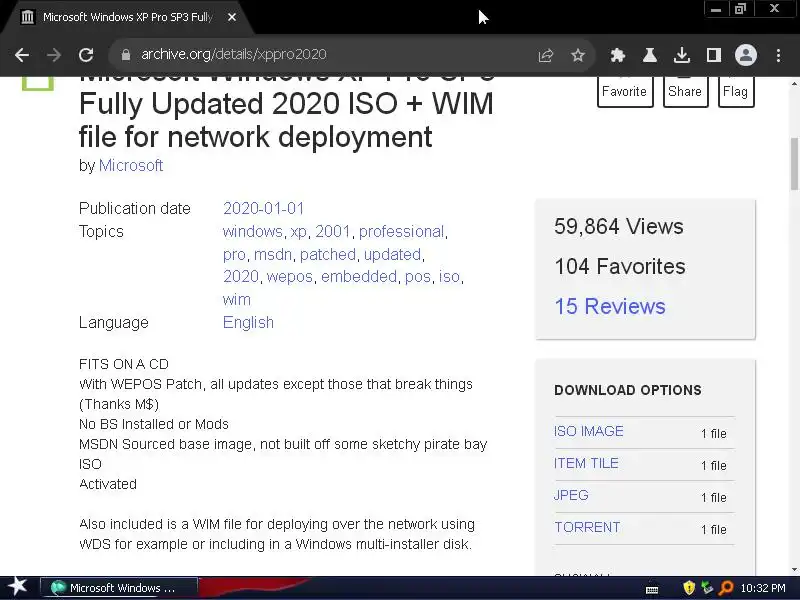Click the orange magnifier tray icon
This screenshot has height=600, width=800.
coord(726,588)
